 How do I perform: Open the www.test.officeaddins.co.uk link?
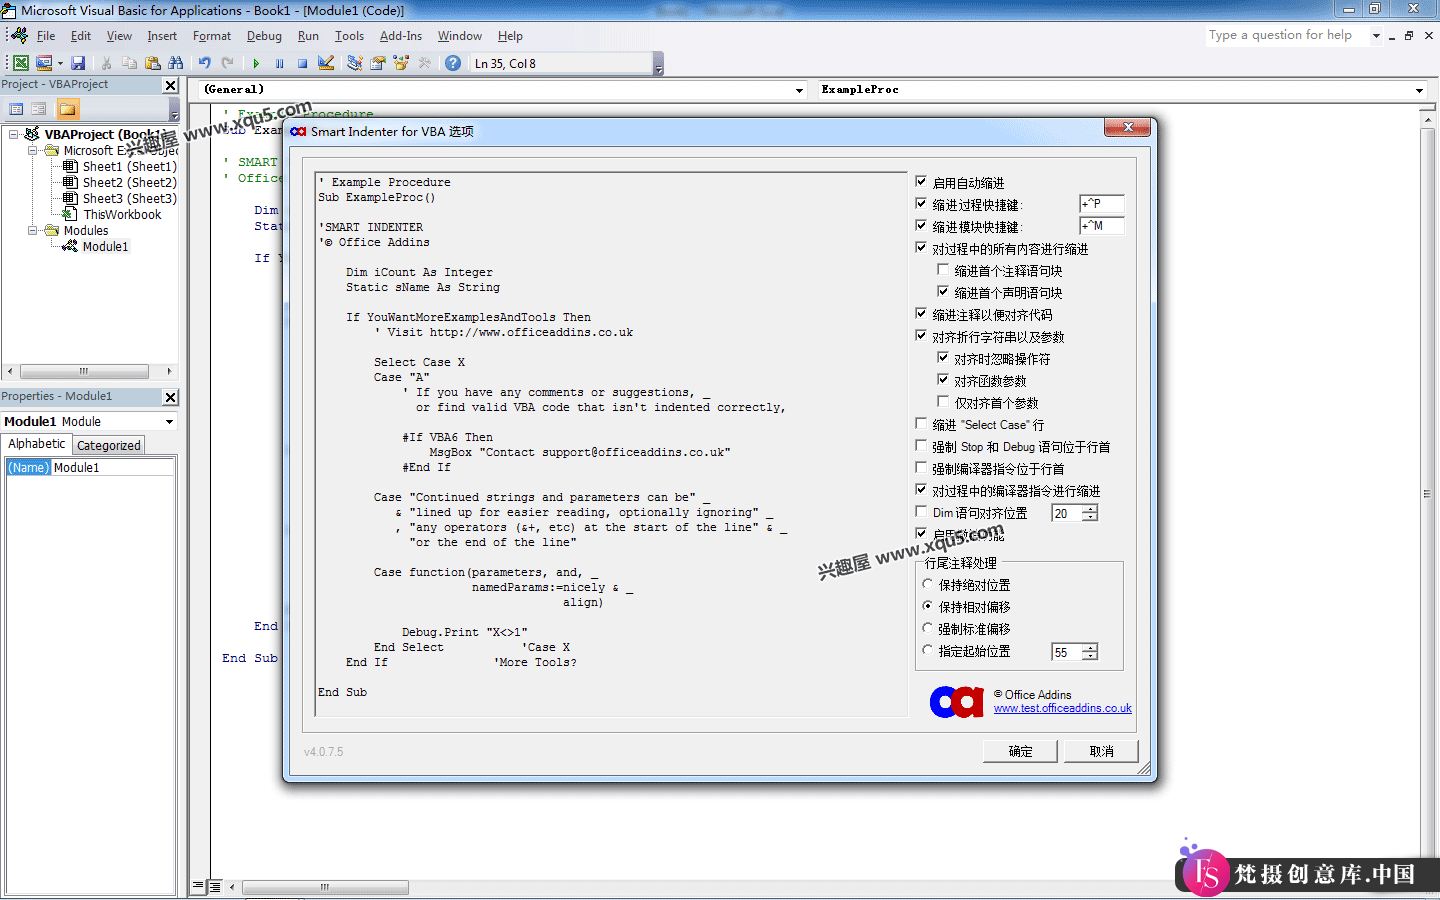coord(1062,708)
